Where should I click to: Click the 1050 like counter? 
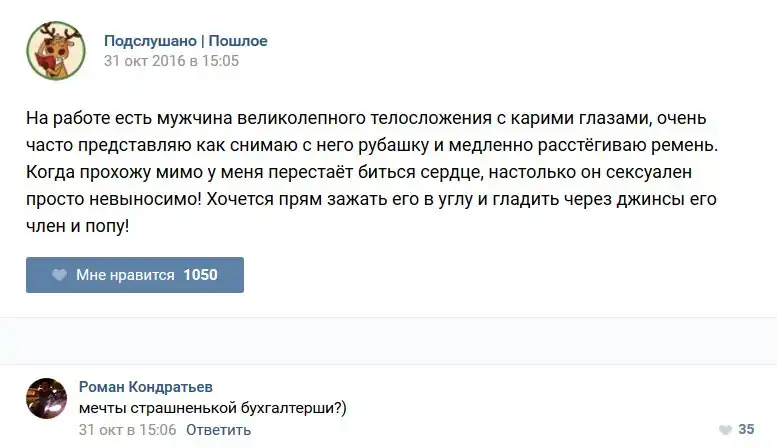pos(200,275)
